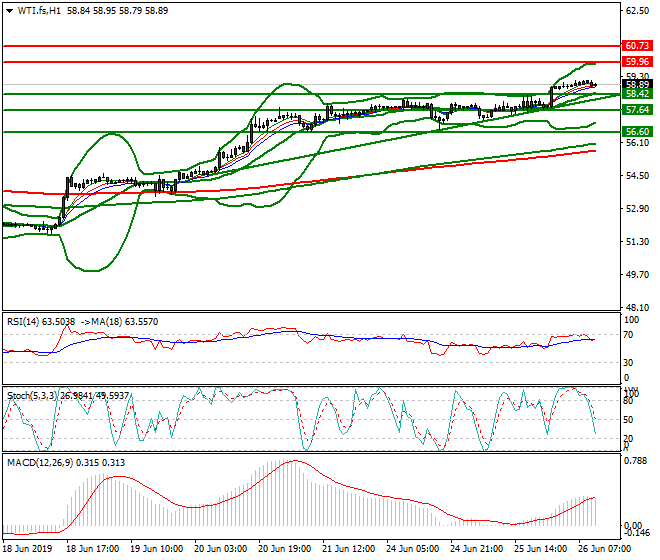Select the OHLC values 58.84 58.95 58.79 58.89

(117, 11)
